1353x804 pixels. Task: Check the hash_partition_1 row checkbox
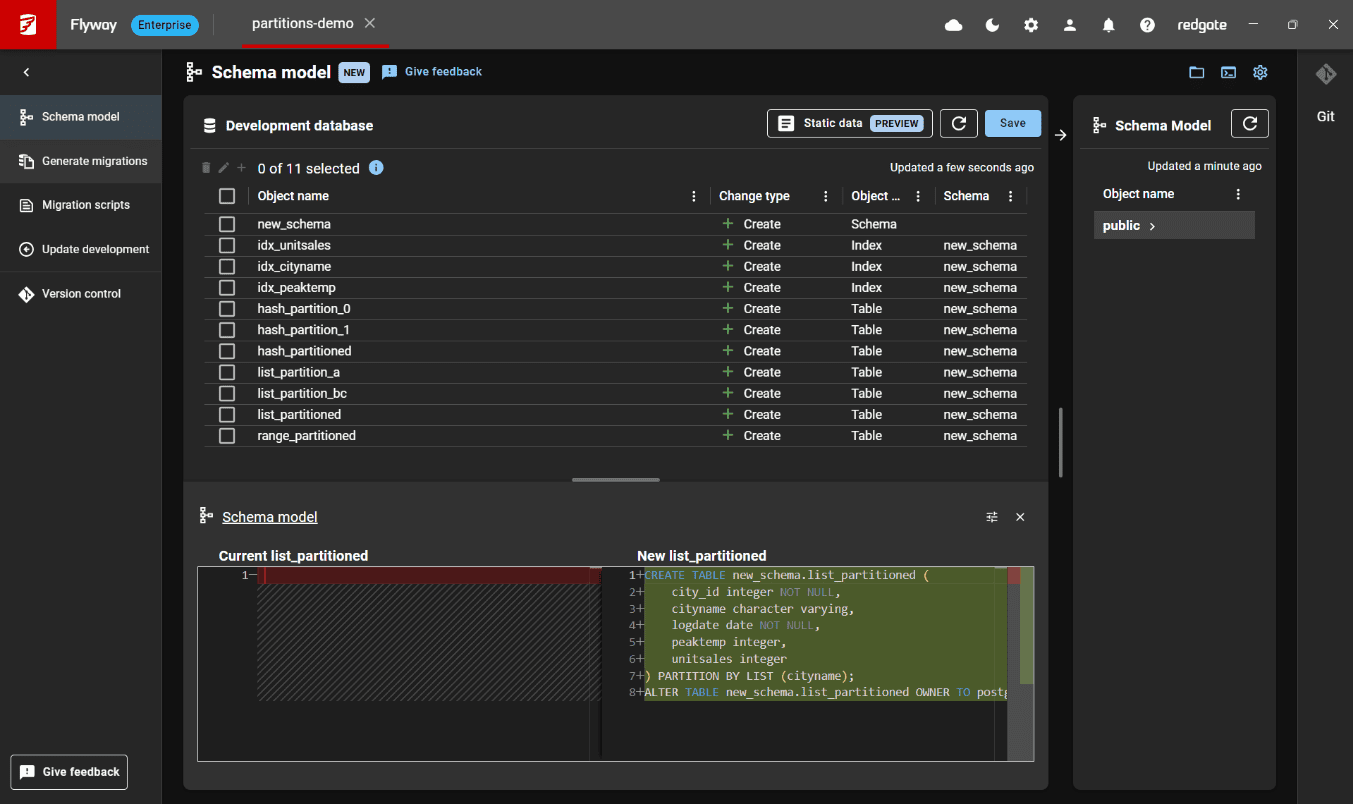point(227,330)
